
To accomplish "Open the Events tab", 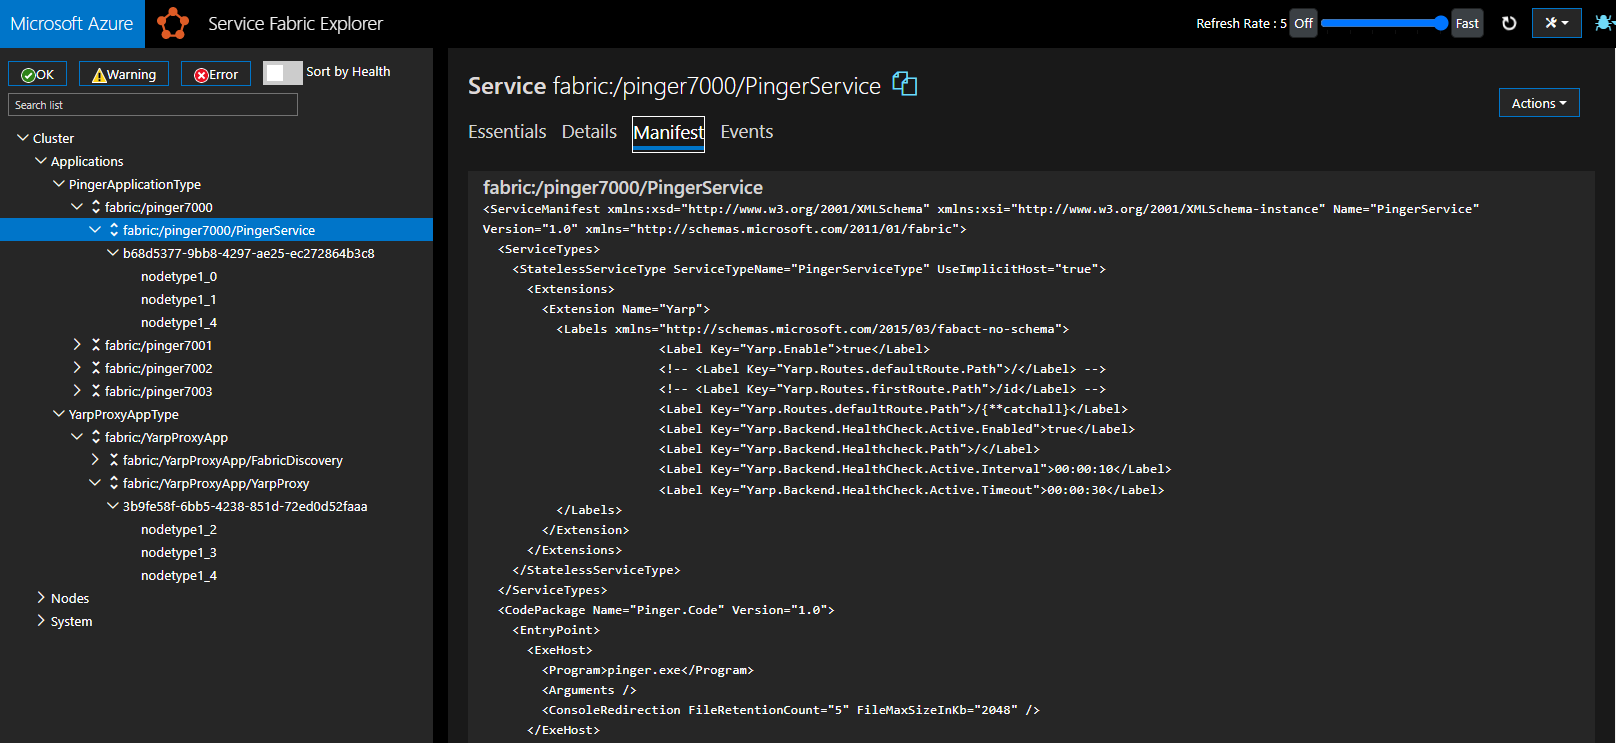I will (x=747, y=132).
